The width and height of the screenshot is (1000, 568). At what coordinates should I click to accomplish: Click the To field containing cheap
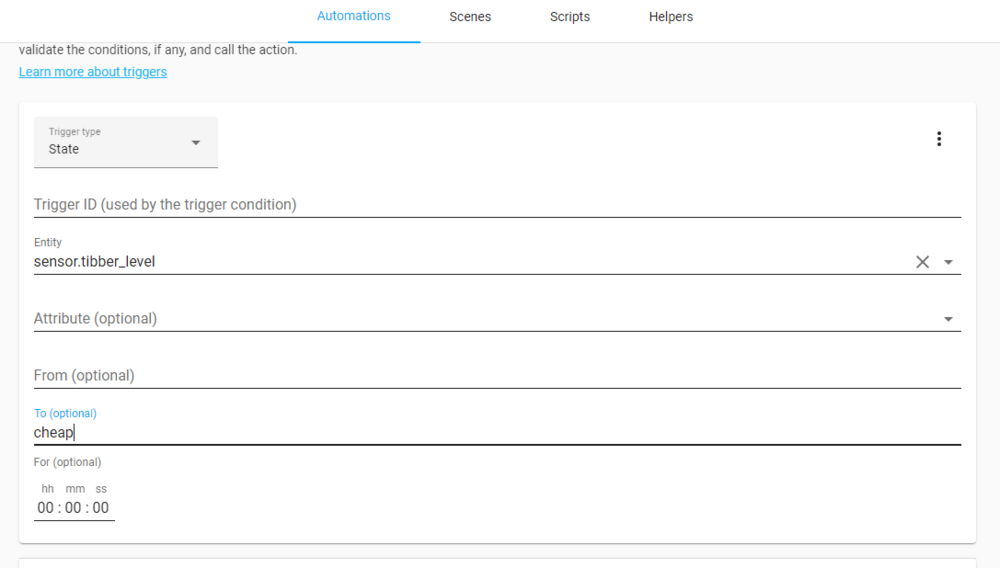click(496, 433)
